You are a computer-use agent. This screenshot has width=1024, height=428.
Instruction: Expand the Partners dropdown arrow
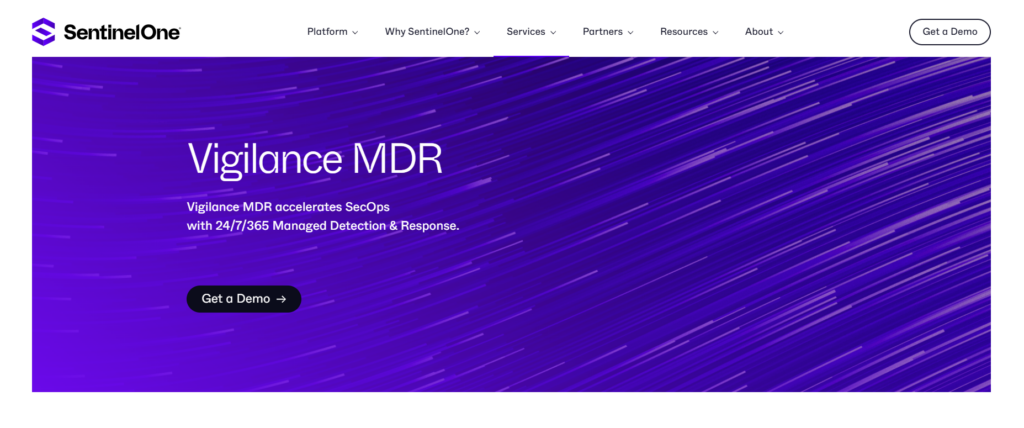631,32
